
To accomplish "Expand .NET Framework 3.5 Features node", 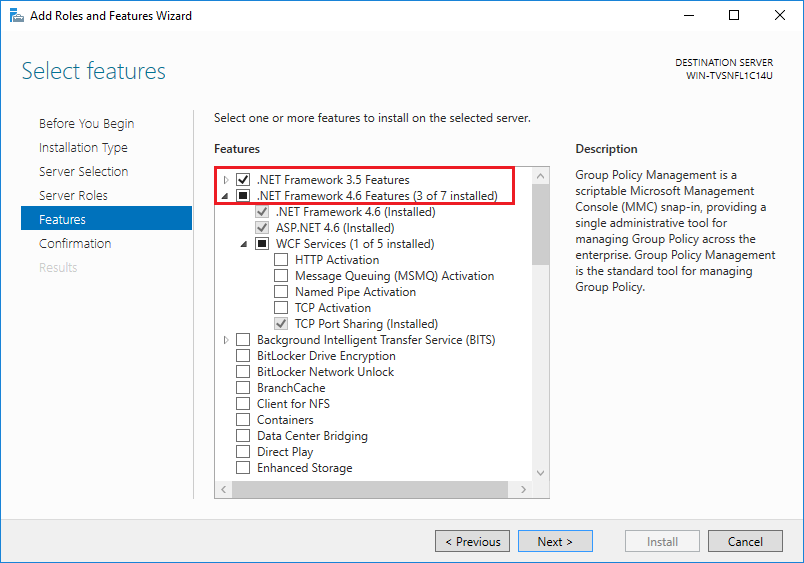I will click(226, 180).
